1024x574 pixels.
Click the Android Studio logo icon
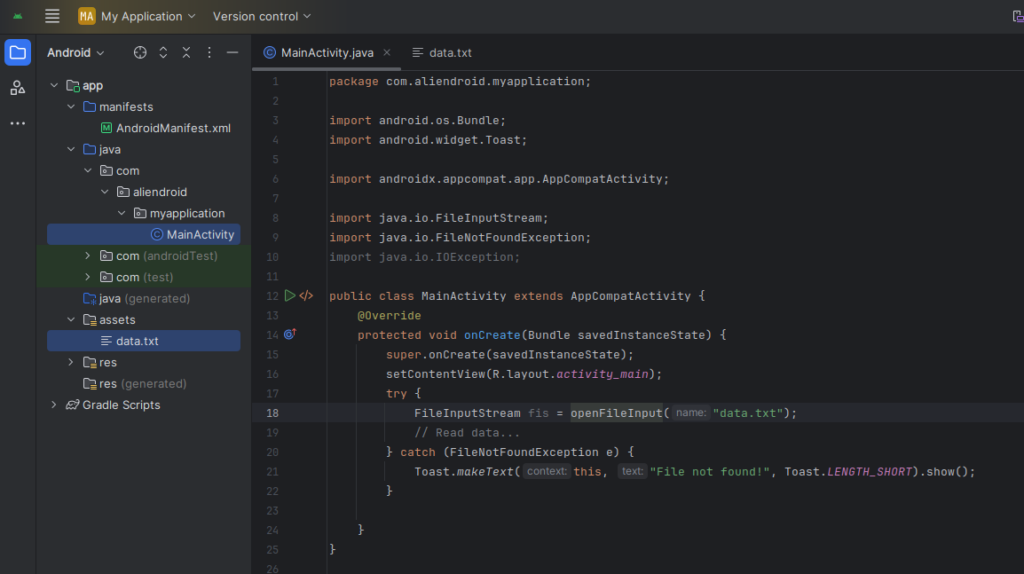[18, 16]
